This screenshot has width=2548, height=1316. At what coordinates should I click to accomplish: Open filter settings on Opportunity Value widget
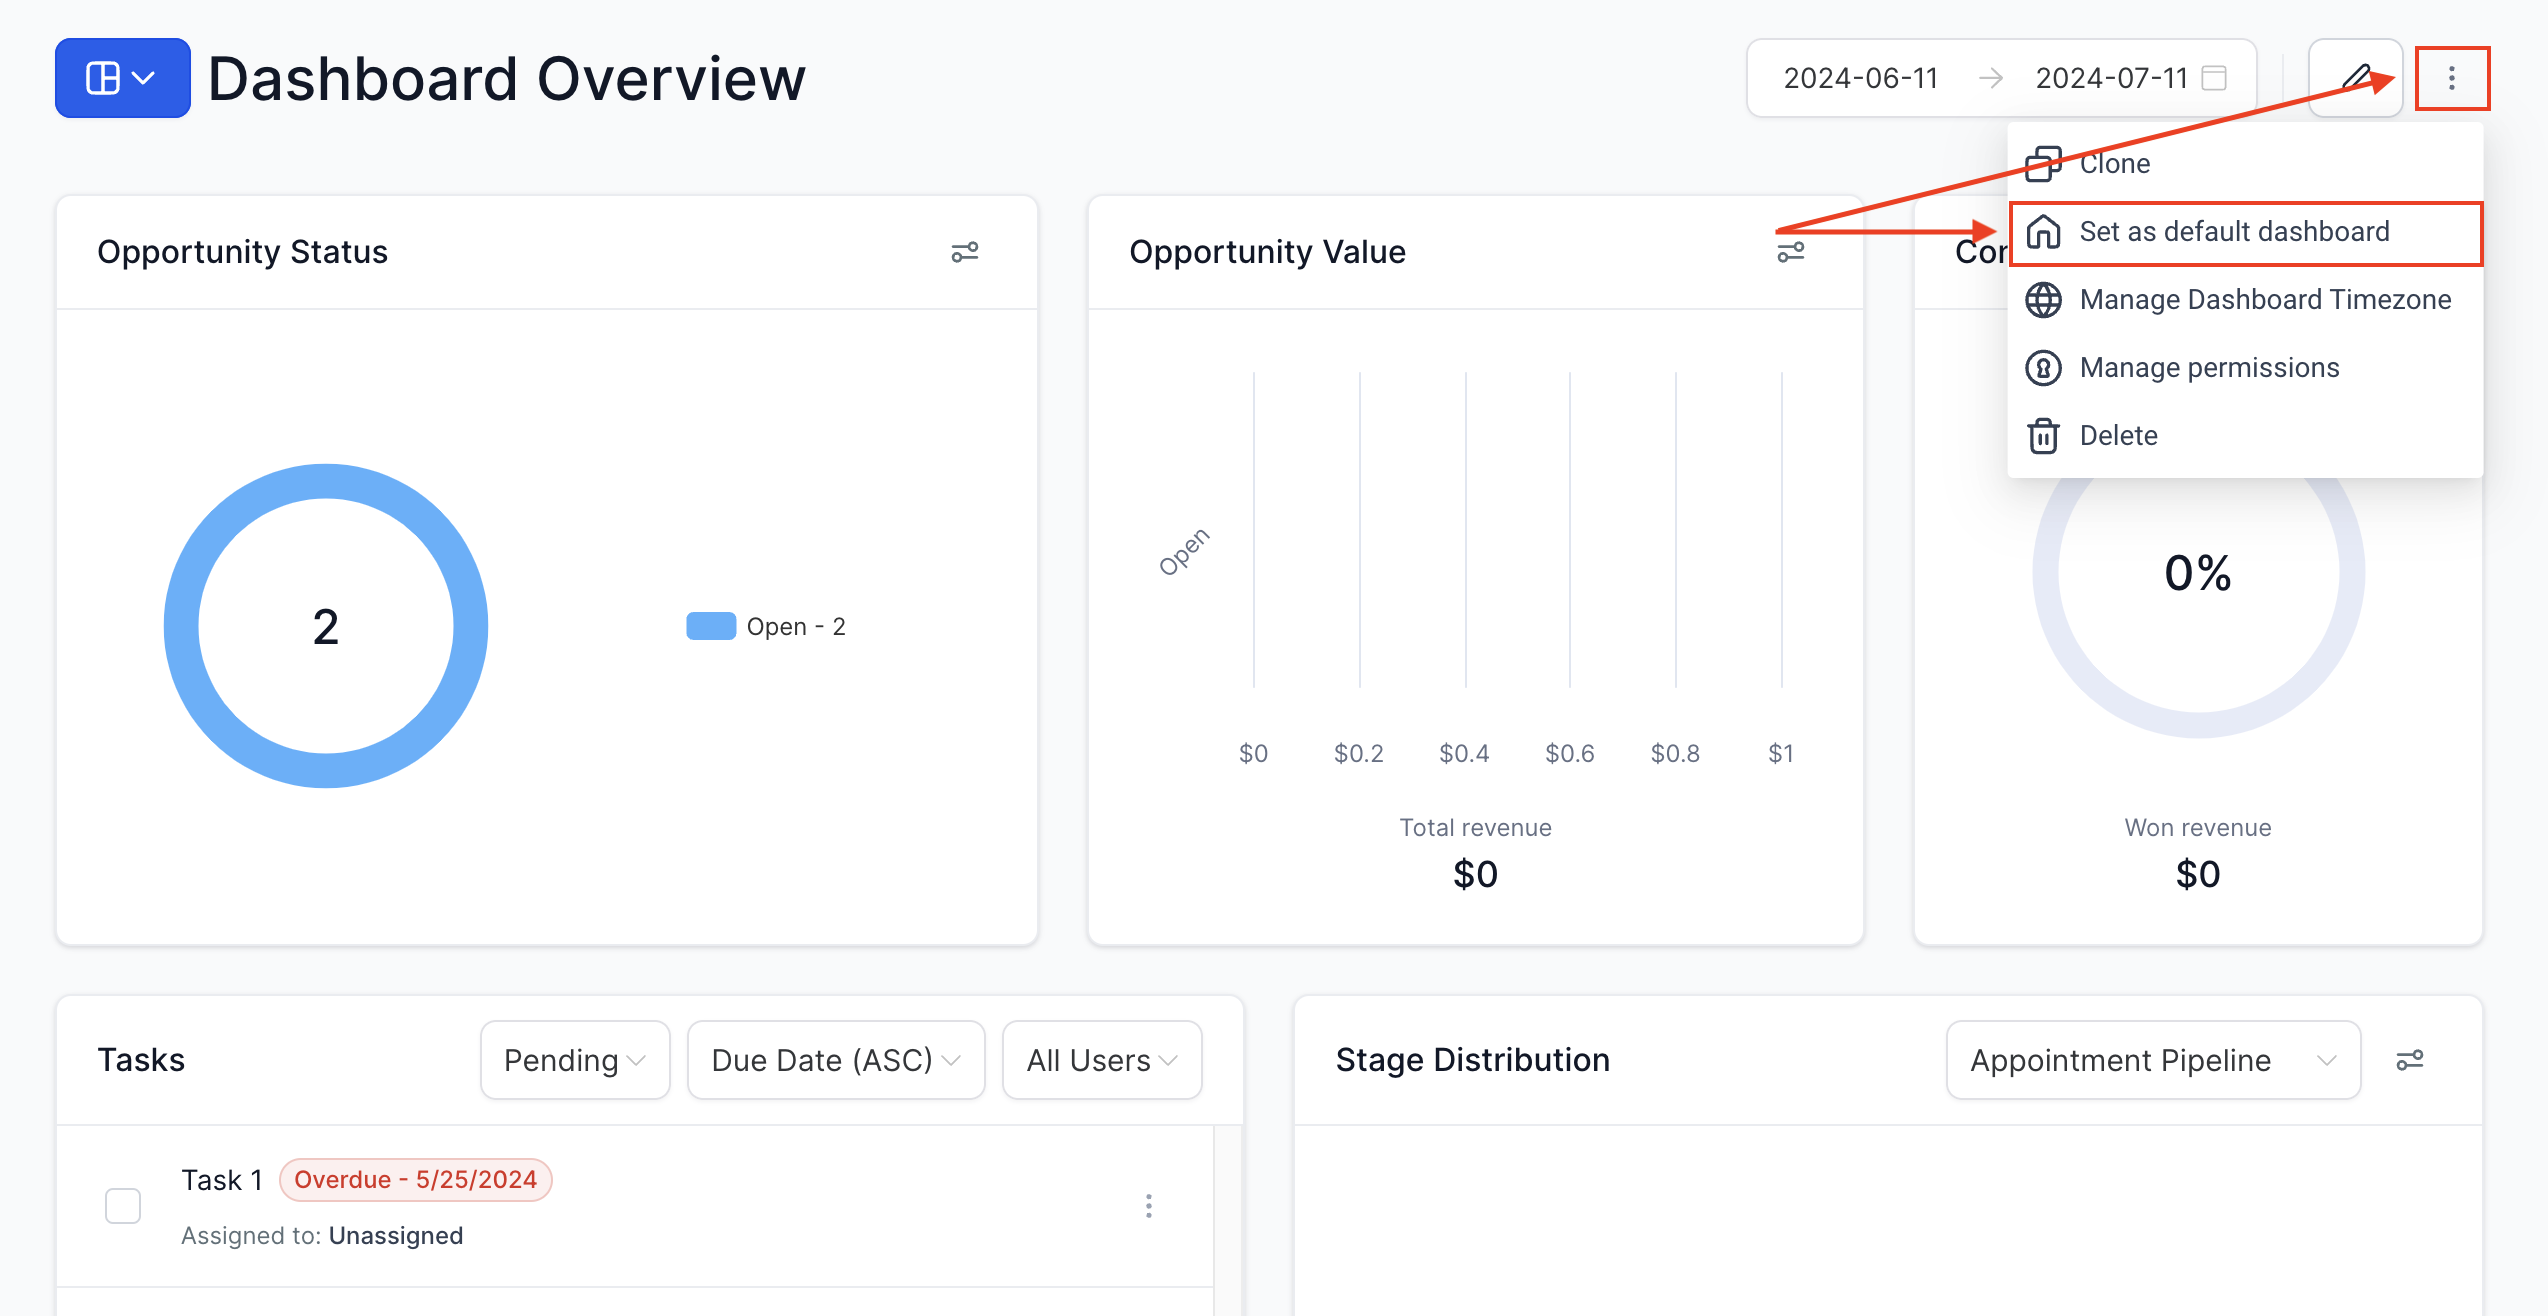click(x=1791, y=252)
